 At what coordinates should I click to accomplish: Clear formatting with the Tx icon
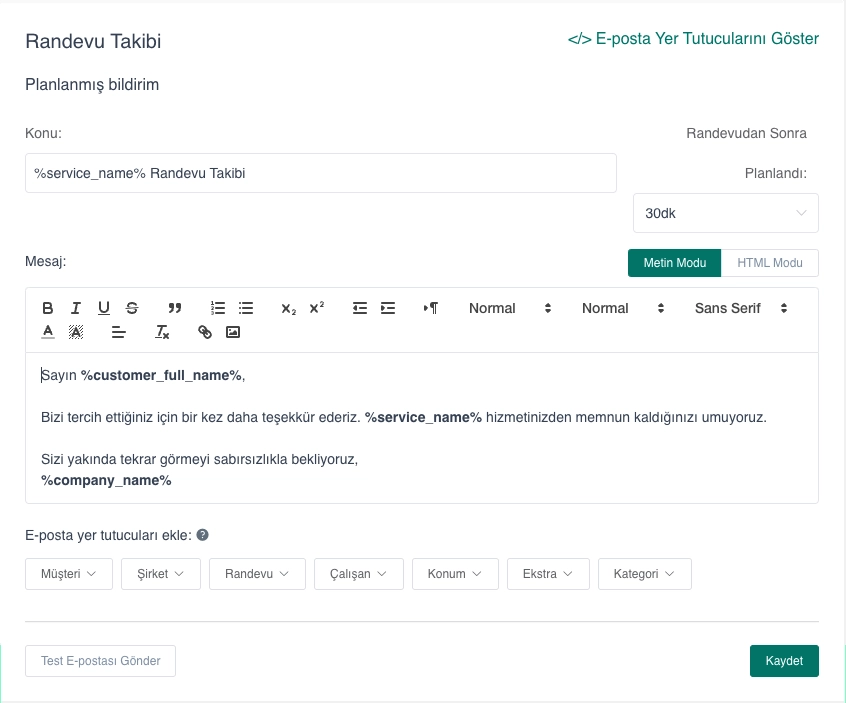[x=162, y=332]
